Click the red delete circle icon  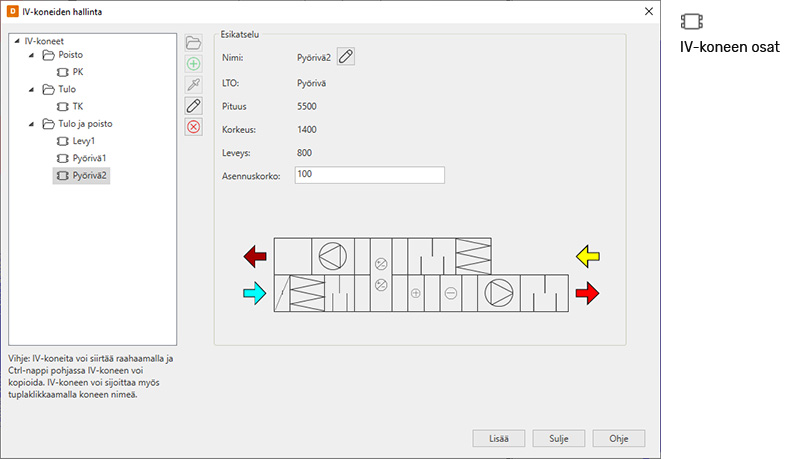pos(193,127)
